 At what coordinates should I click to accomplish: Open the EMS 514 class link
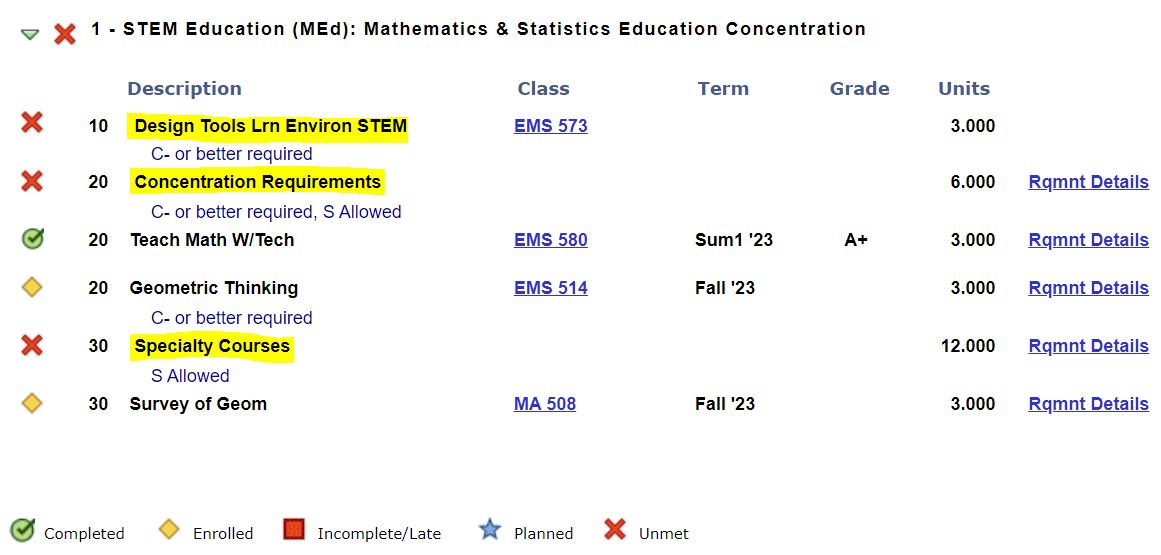click(550, 288)
